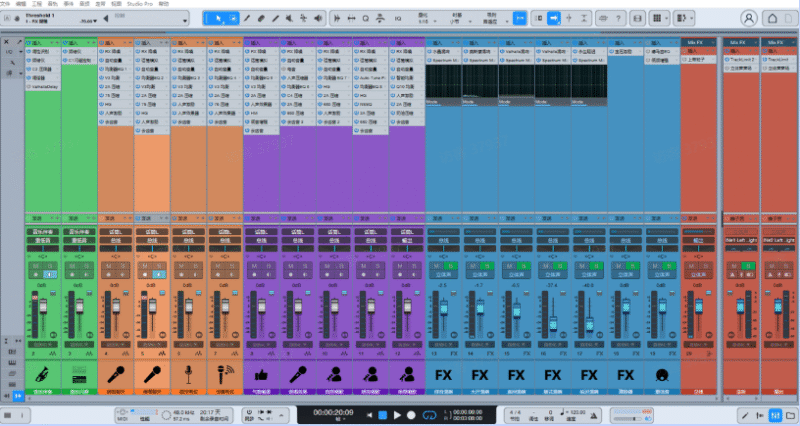
Task: Click the I/O icon in the mixer sidebar
Action: coord(9,52)
